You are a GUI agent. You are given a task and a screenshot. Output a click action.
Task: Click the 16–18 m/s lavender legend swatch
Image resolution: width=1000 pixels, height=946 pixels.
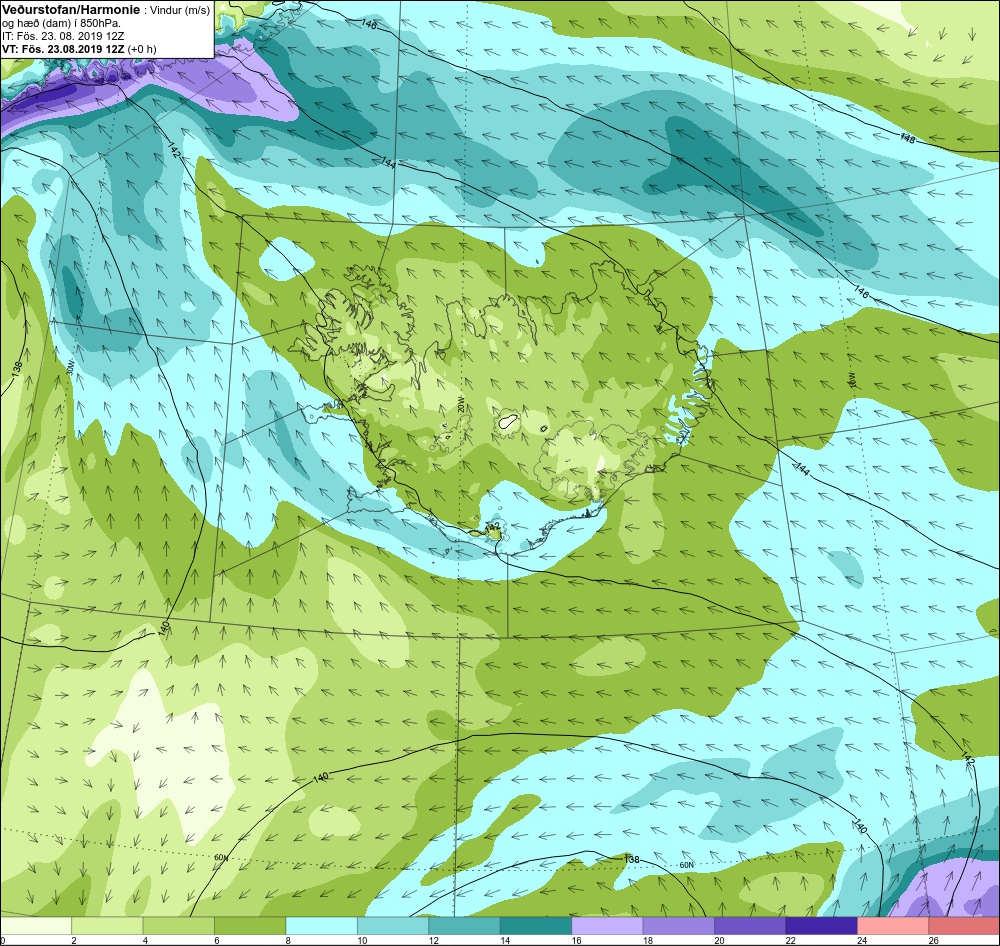tap(607, 925)
